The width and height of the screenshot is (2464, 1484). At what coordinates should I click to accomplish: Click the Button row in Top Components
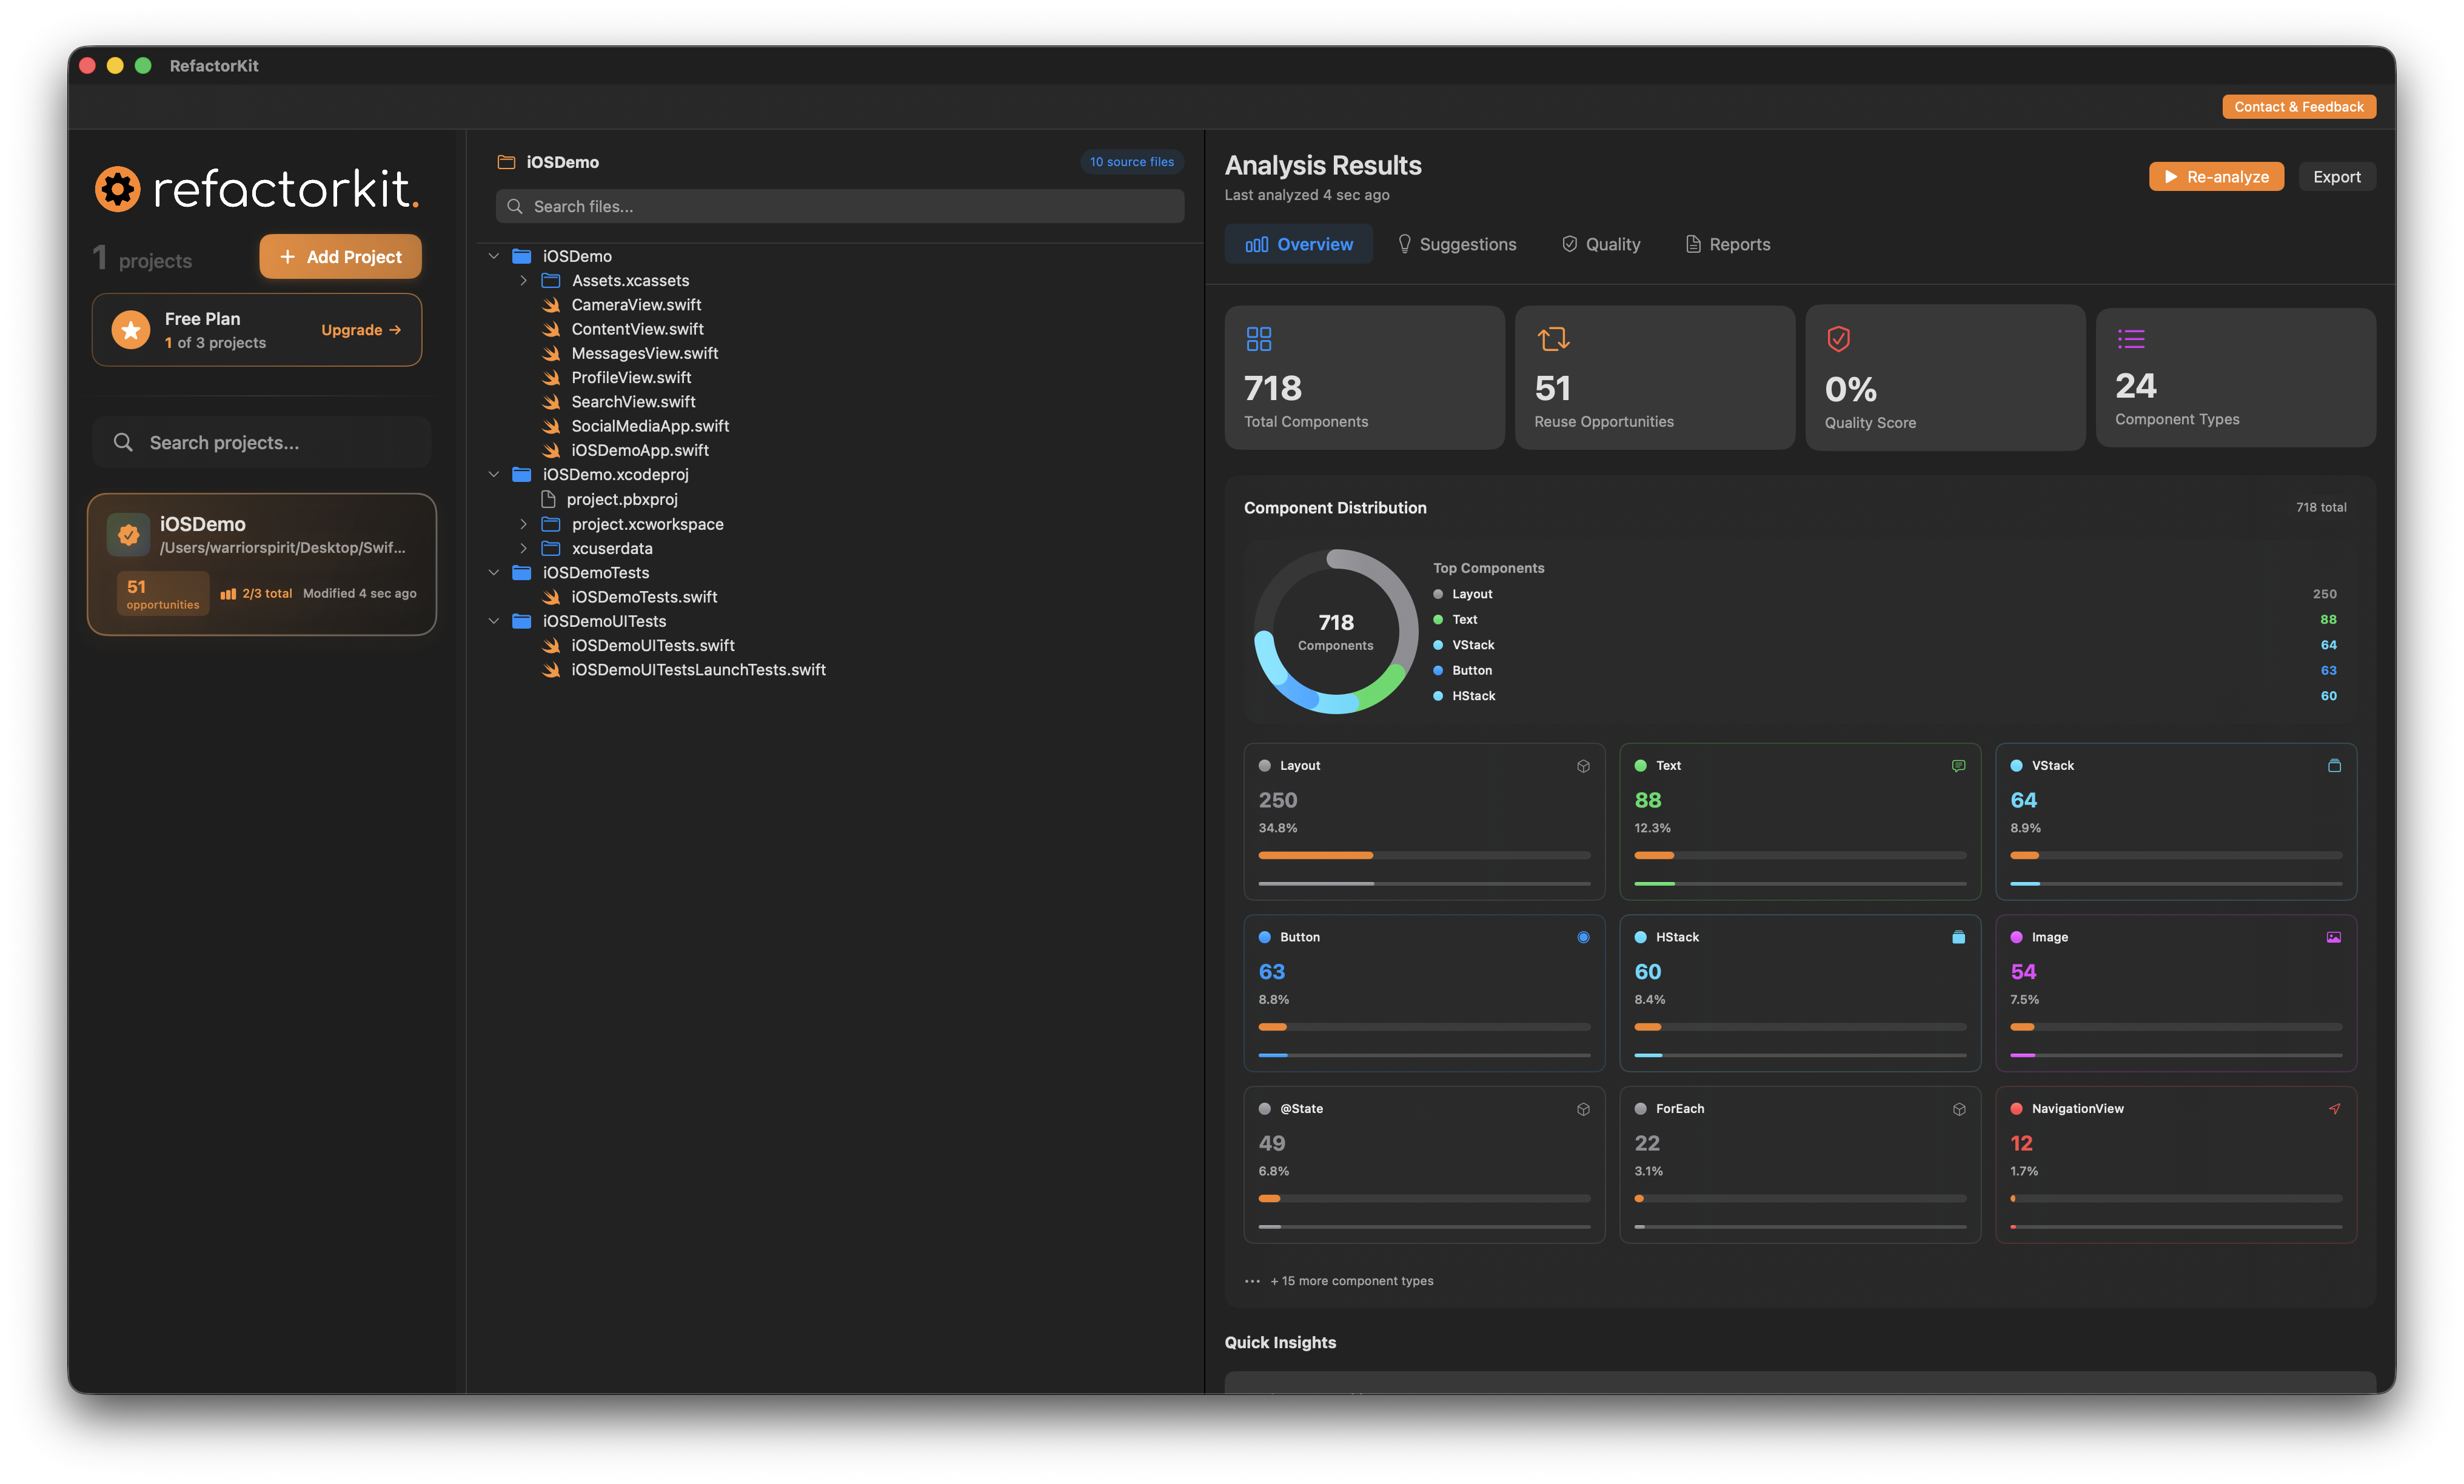click(x=1884, y=671)
